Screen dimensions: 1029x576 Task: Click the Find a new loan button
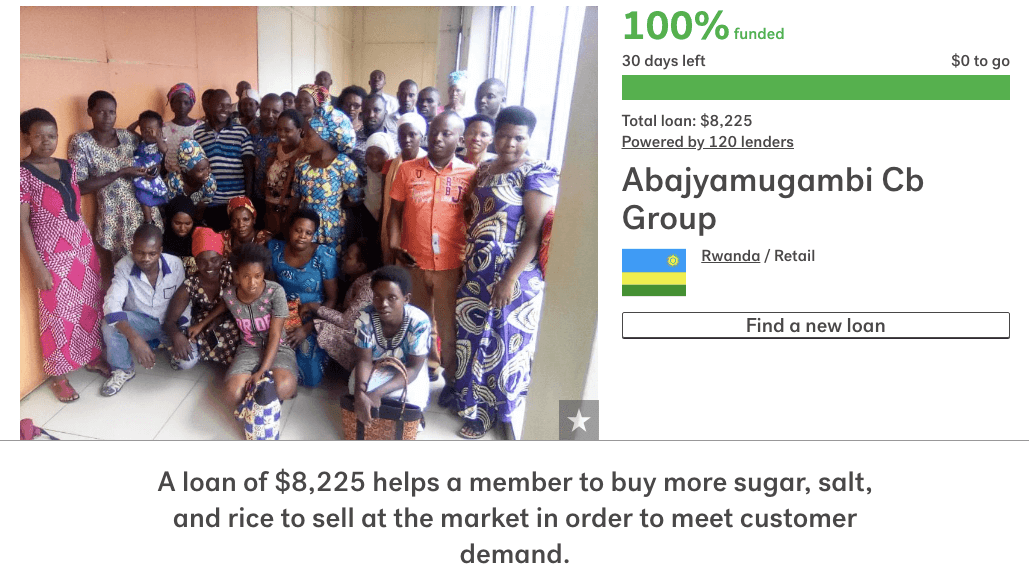point(816,325)
